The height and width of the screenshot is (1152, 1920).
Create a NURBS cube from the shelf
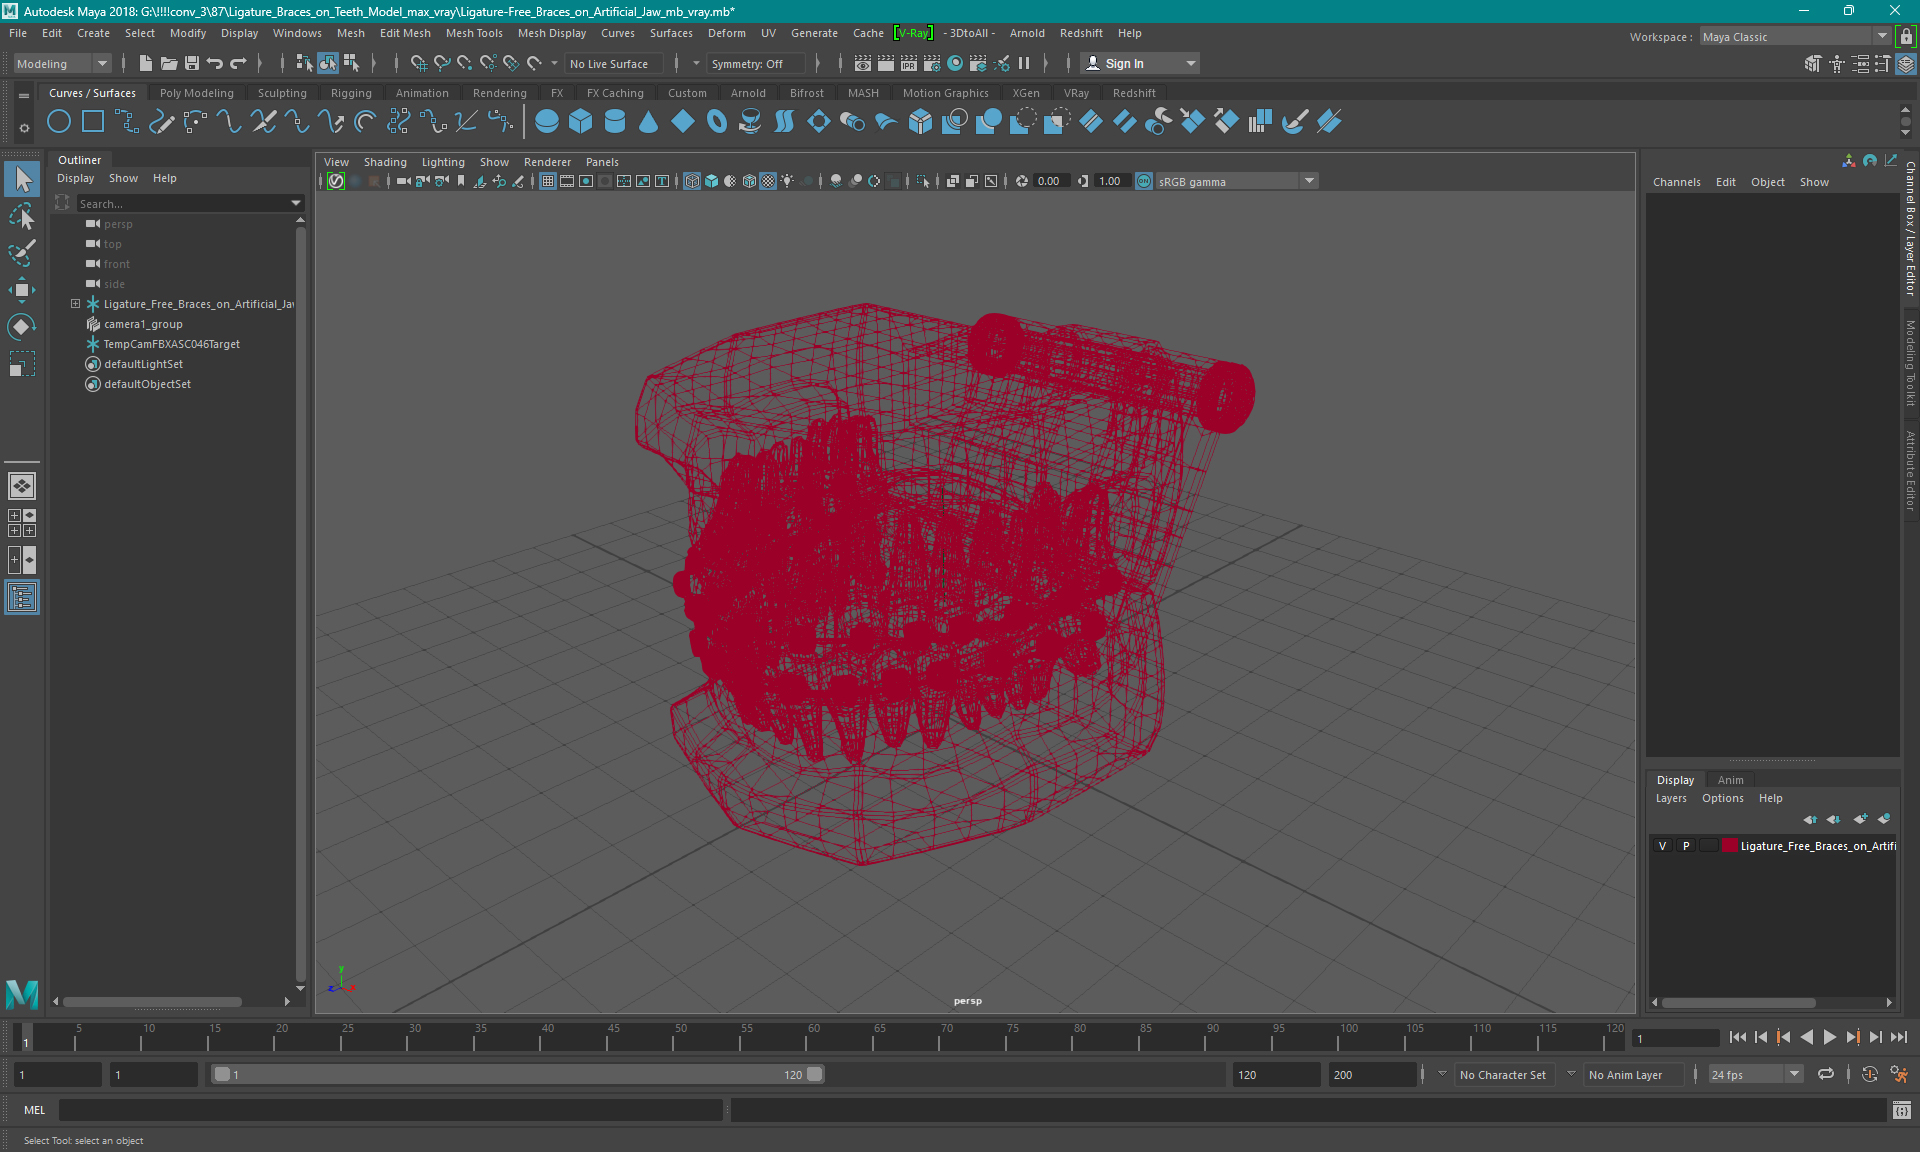point(581,122)
